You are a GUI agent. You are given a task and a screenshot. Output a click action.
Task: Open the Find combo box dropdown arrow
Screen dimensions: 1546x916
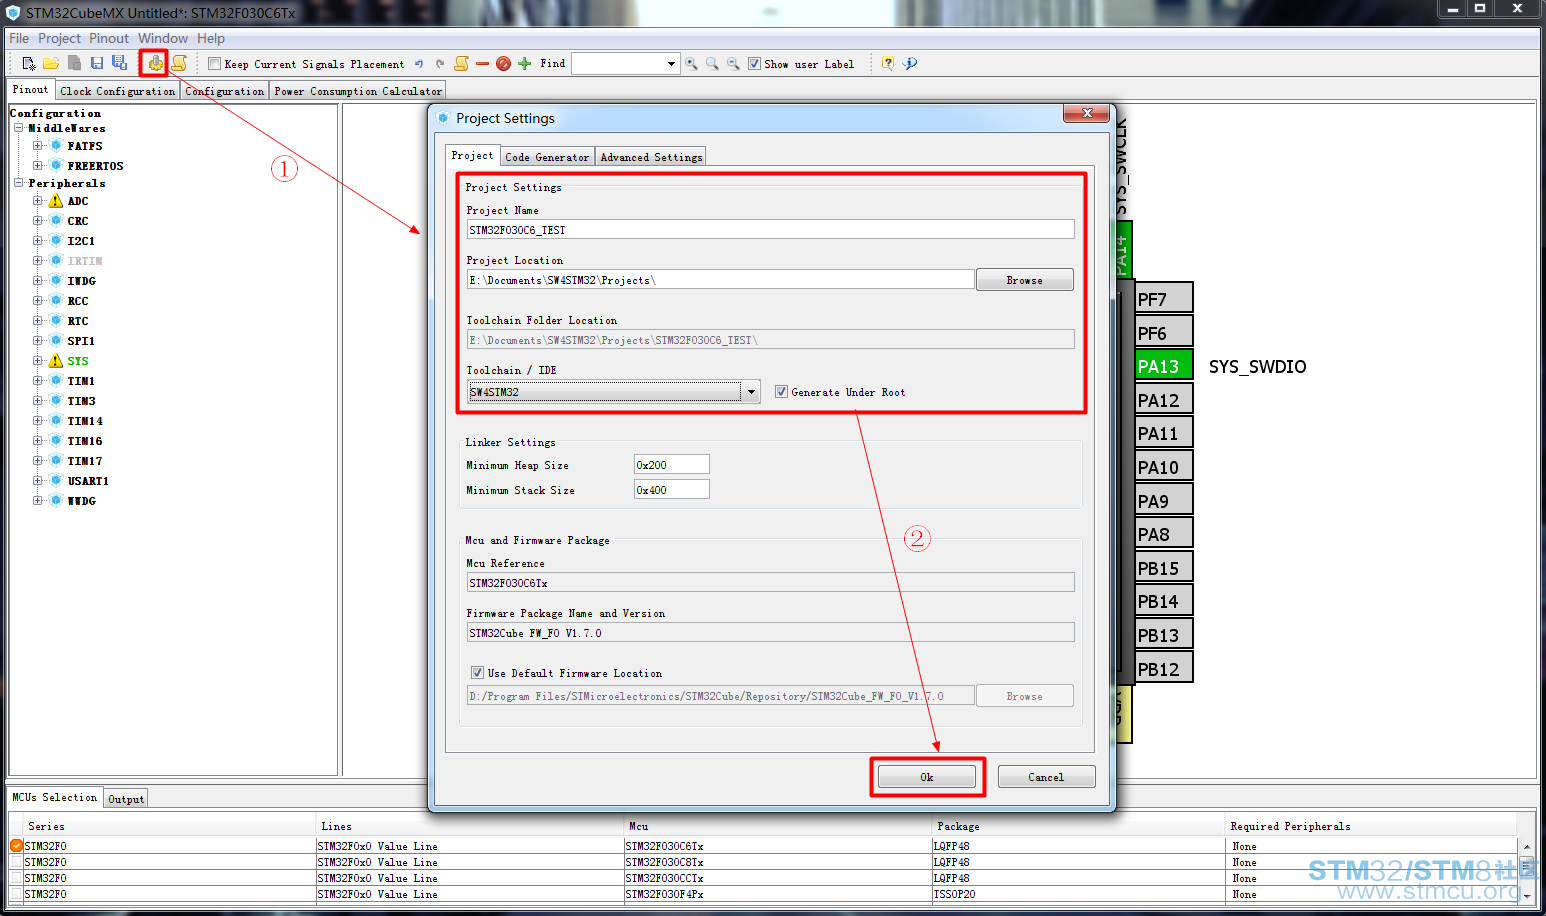671,63
